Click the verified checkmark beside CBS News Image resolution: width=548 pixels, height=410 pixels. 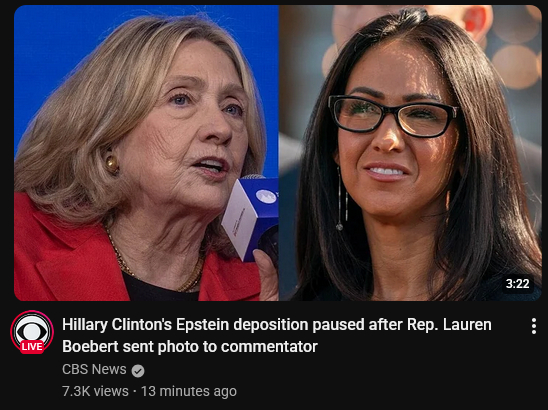click(138, 371)
